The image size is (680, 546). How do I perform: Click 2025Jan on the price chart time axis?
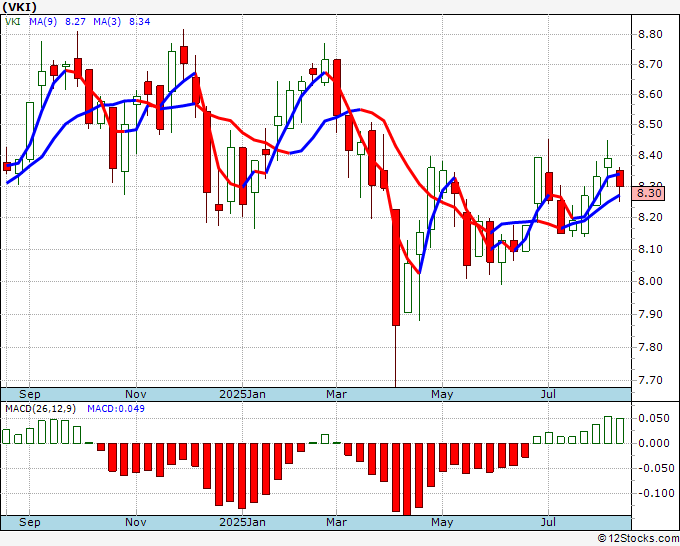click(x=242, y=395)
